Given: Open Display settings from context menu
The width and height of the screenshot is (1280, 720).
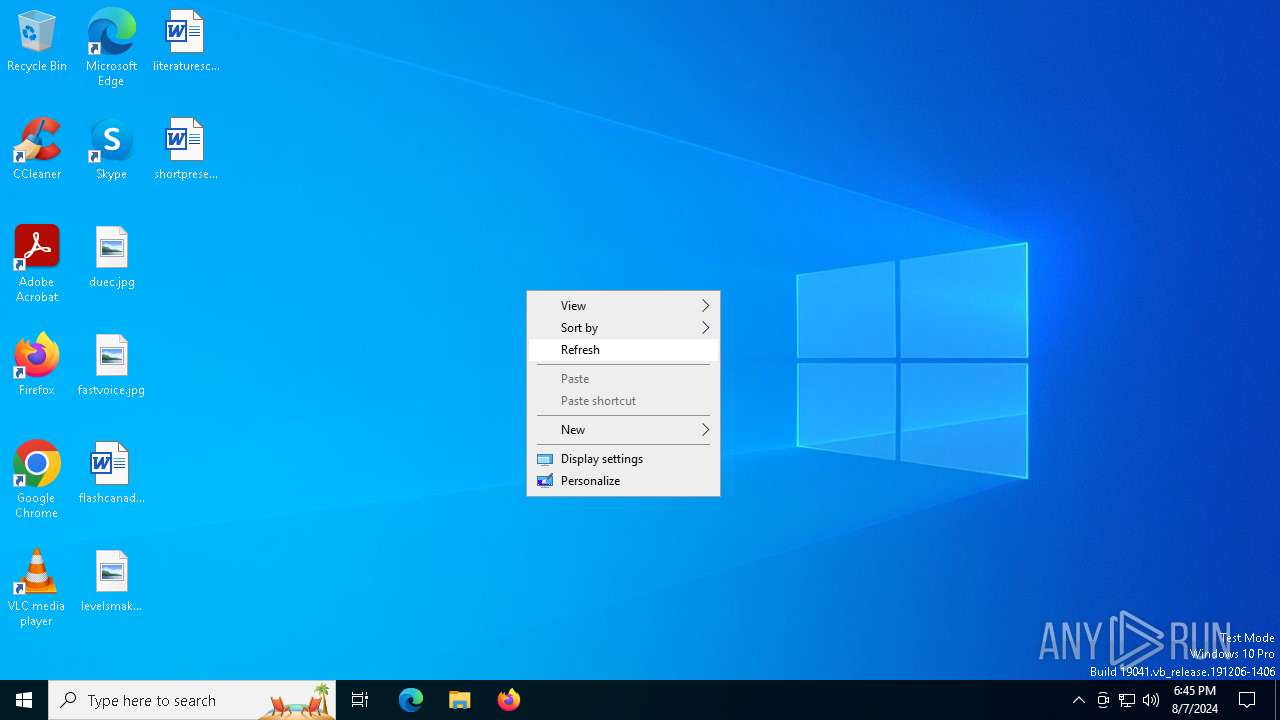Looking at the screenshot, I should coord(623,459).
